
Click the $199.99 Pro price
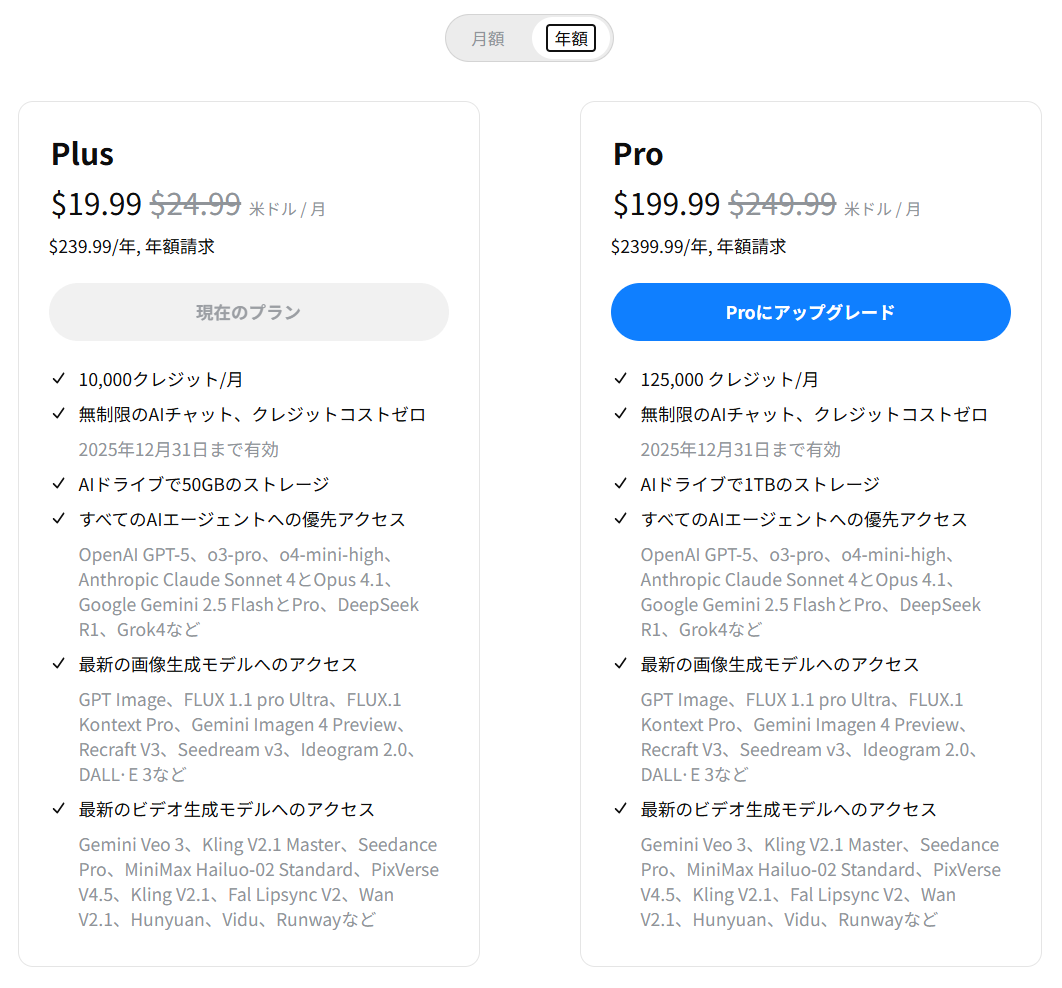[x=666, y=204]
